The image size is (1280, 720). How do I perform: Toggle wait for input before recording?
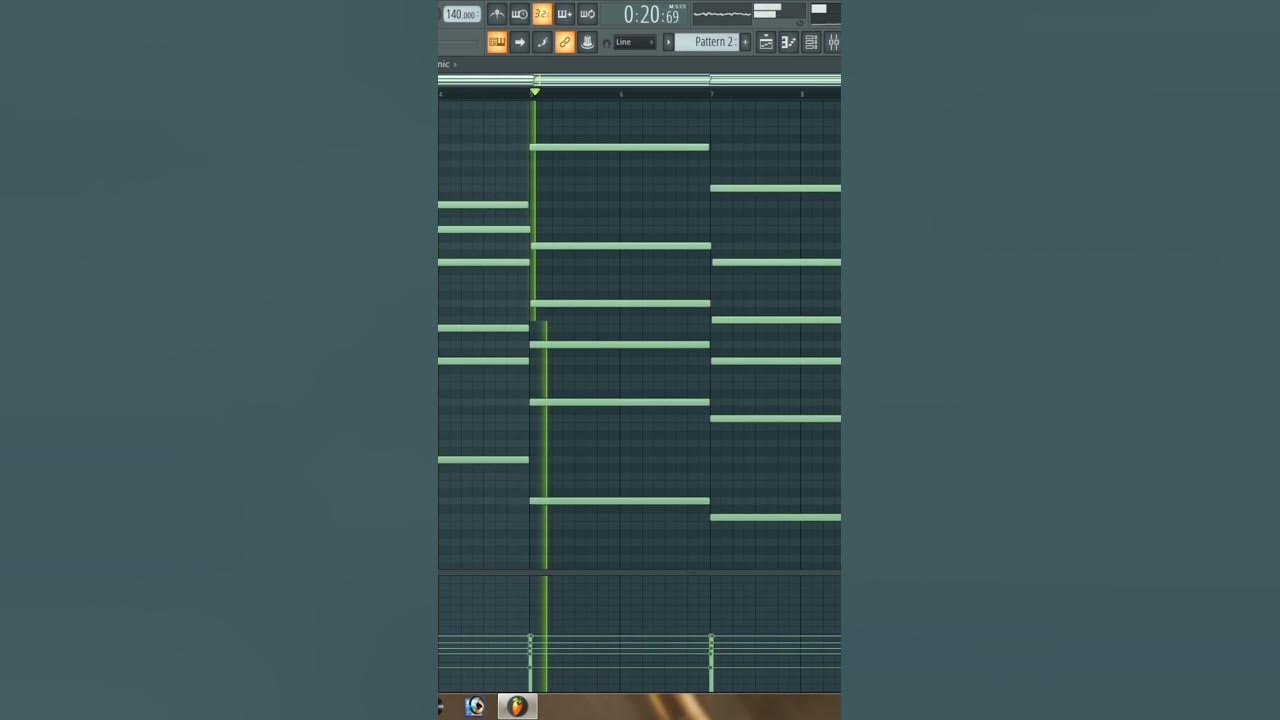(519, 14)
